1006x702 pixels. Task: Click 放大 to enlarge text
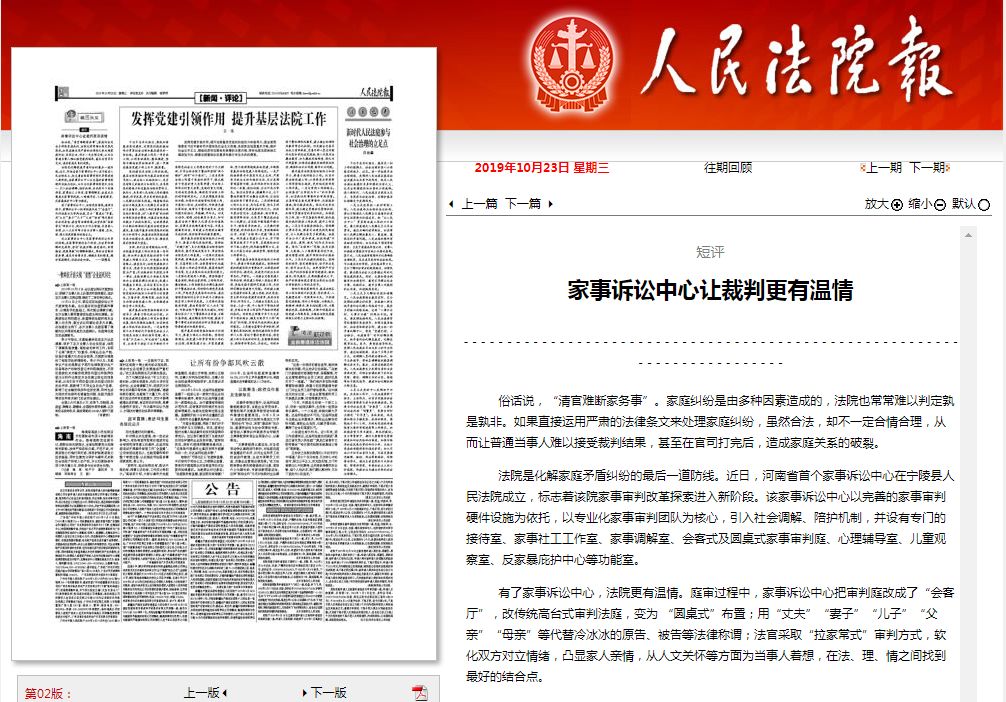coord(876,204)
